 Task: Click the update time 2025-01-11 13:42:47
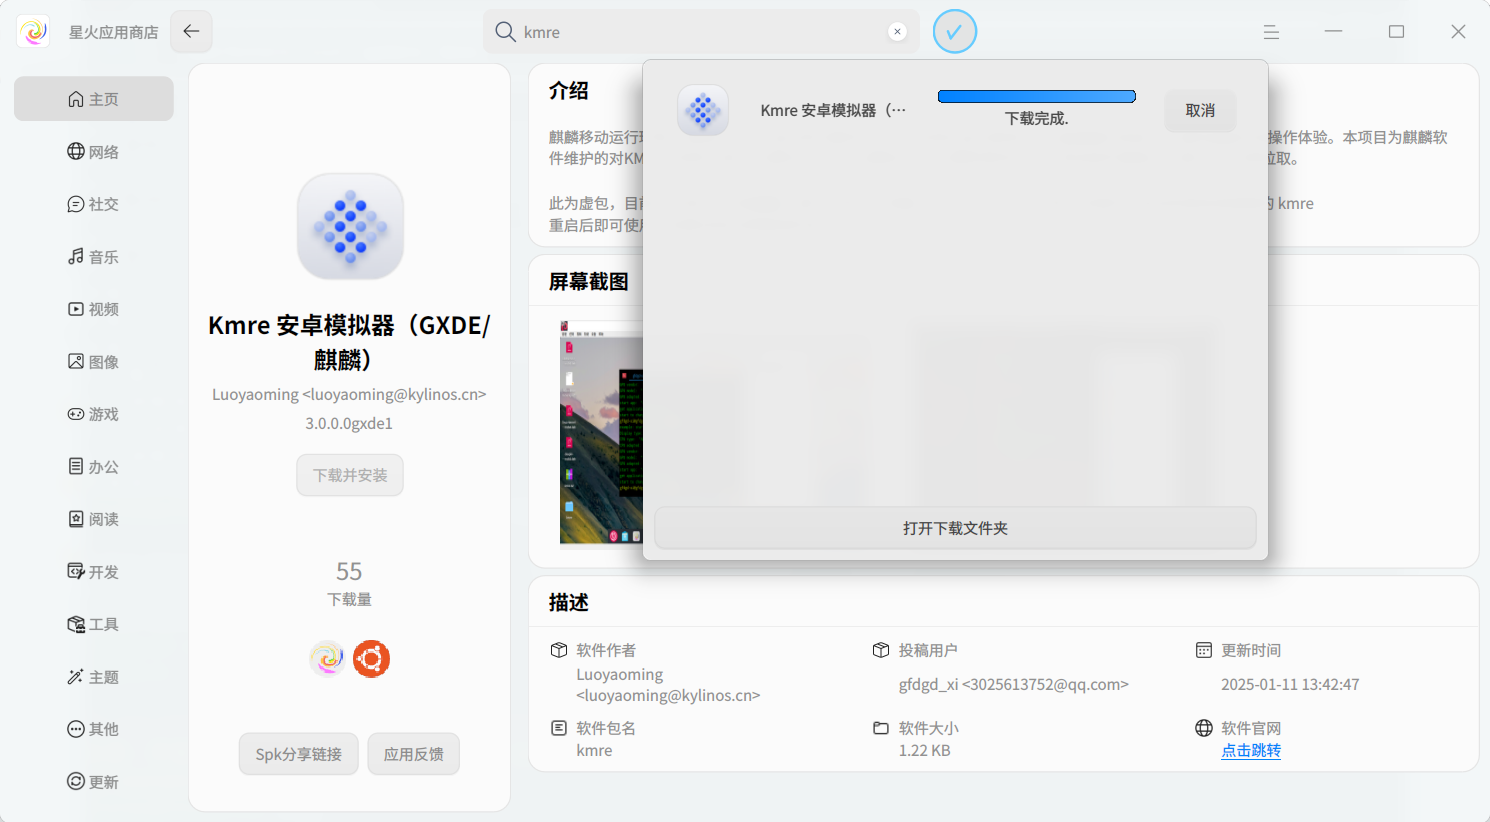(x=1290, y=685)
